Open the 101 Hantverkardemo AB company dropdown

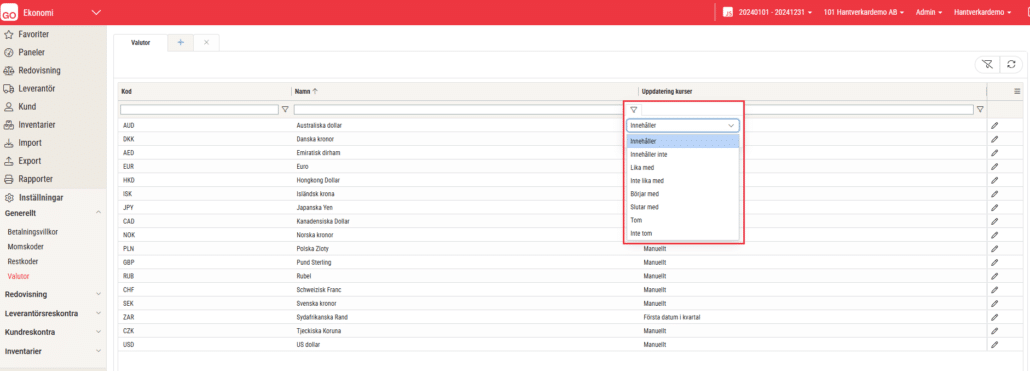pyautogui.click(x=863, y=12)
